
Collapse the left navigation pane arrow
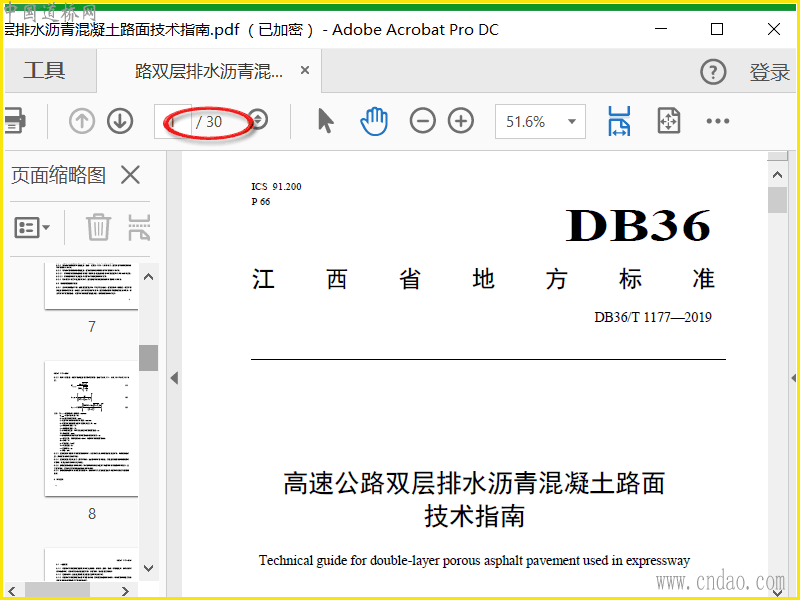coord(174,378)
